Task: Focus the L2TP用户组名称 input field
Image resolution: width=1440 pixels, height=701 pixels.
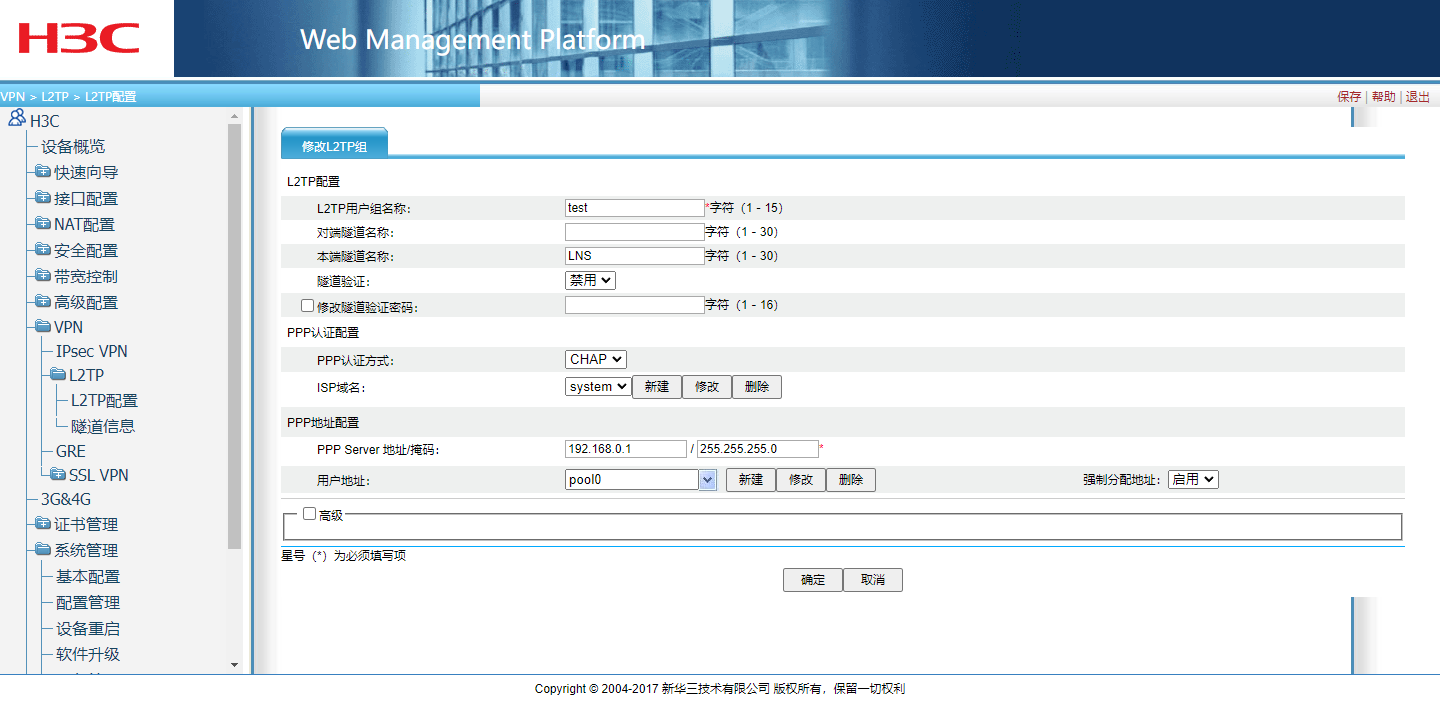Action: (635, 208)
